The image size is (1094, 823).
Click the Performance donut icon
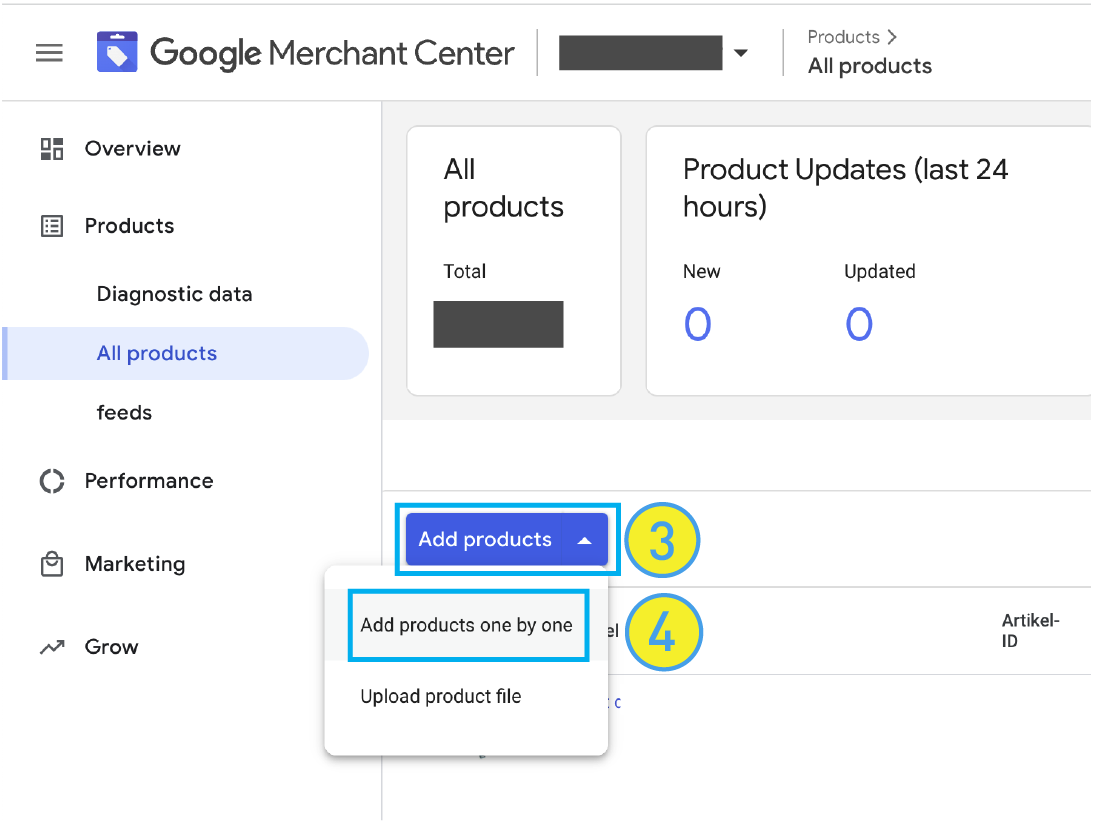pos(51,481)
